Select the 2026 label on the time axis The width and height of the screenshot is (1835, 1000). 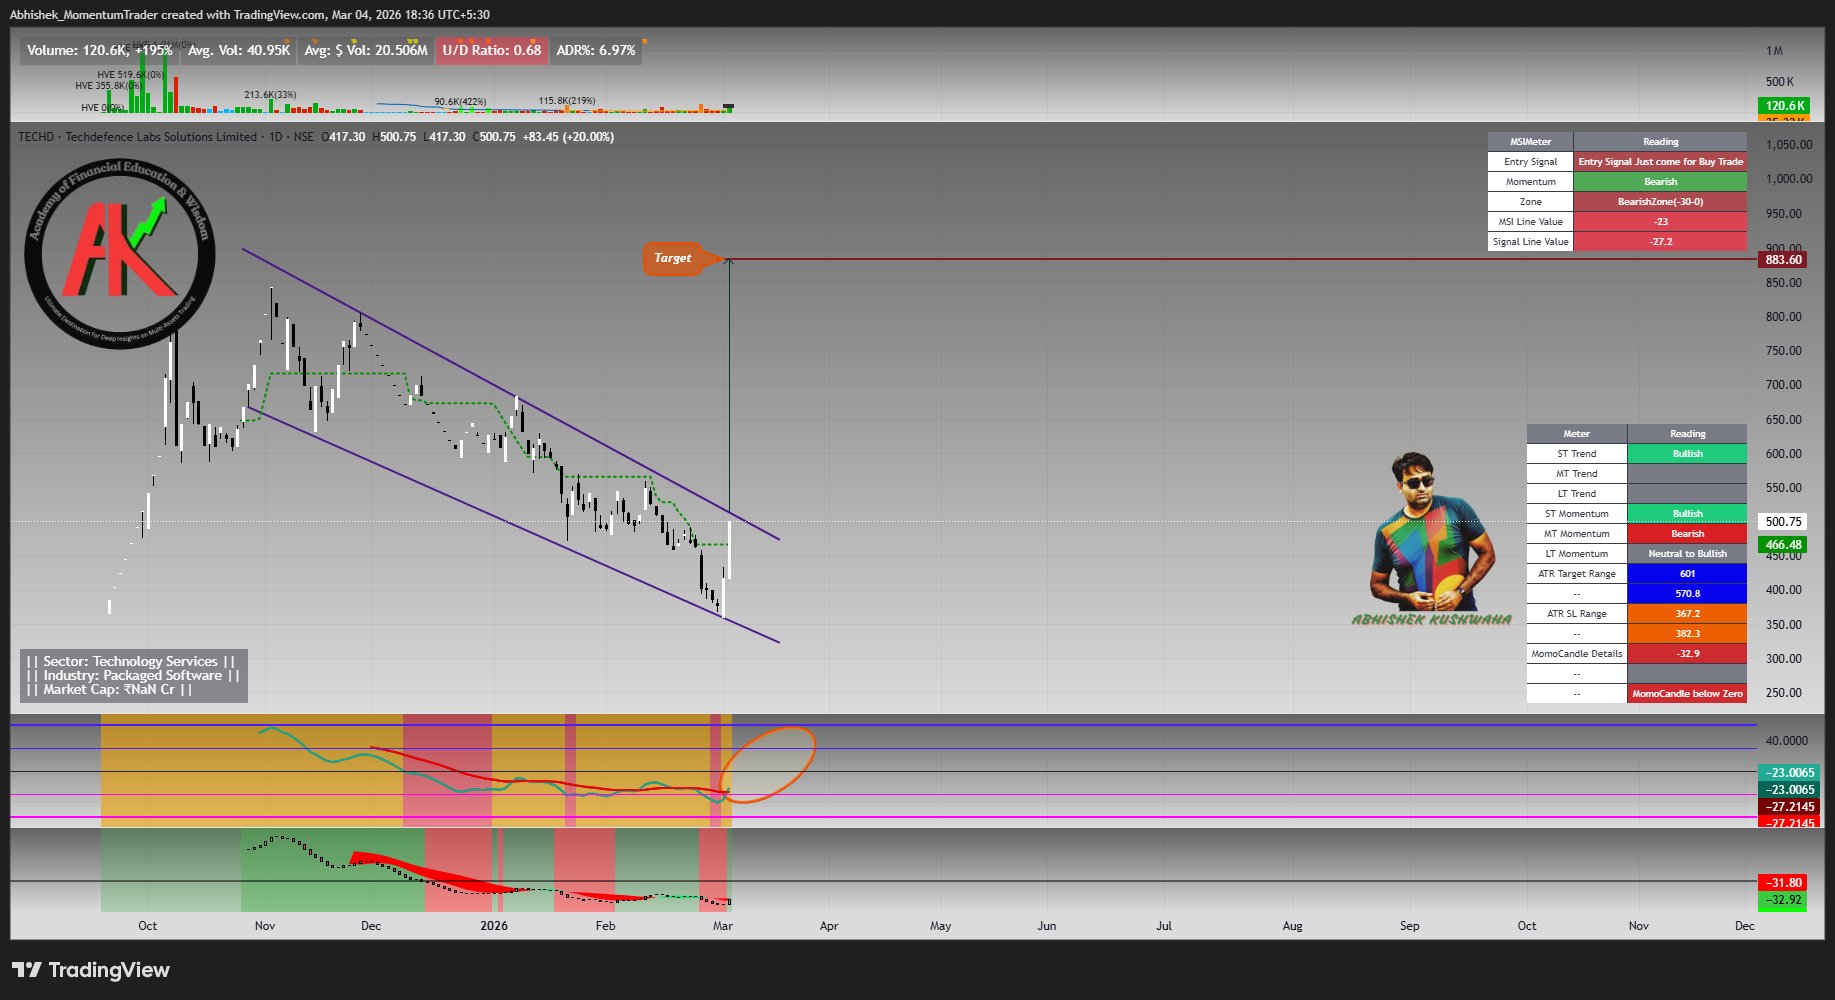point(494,926)
